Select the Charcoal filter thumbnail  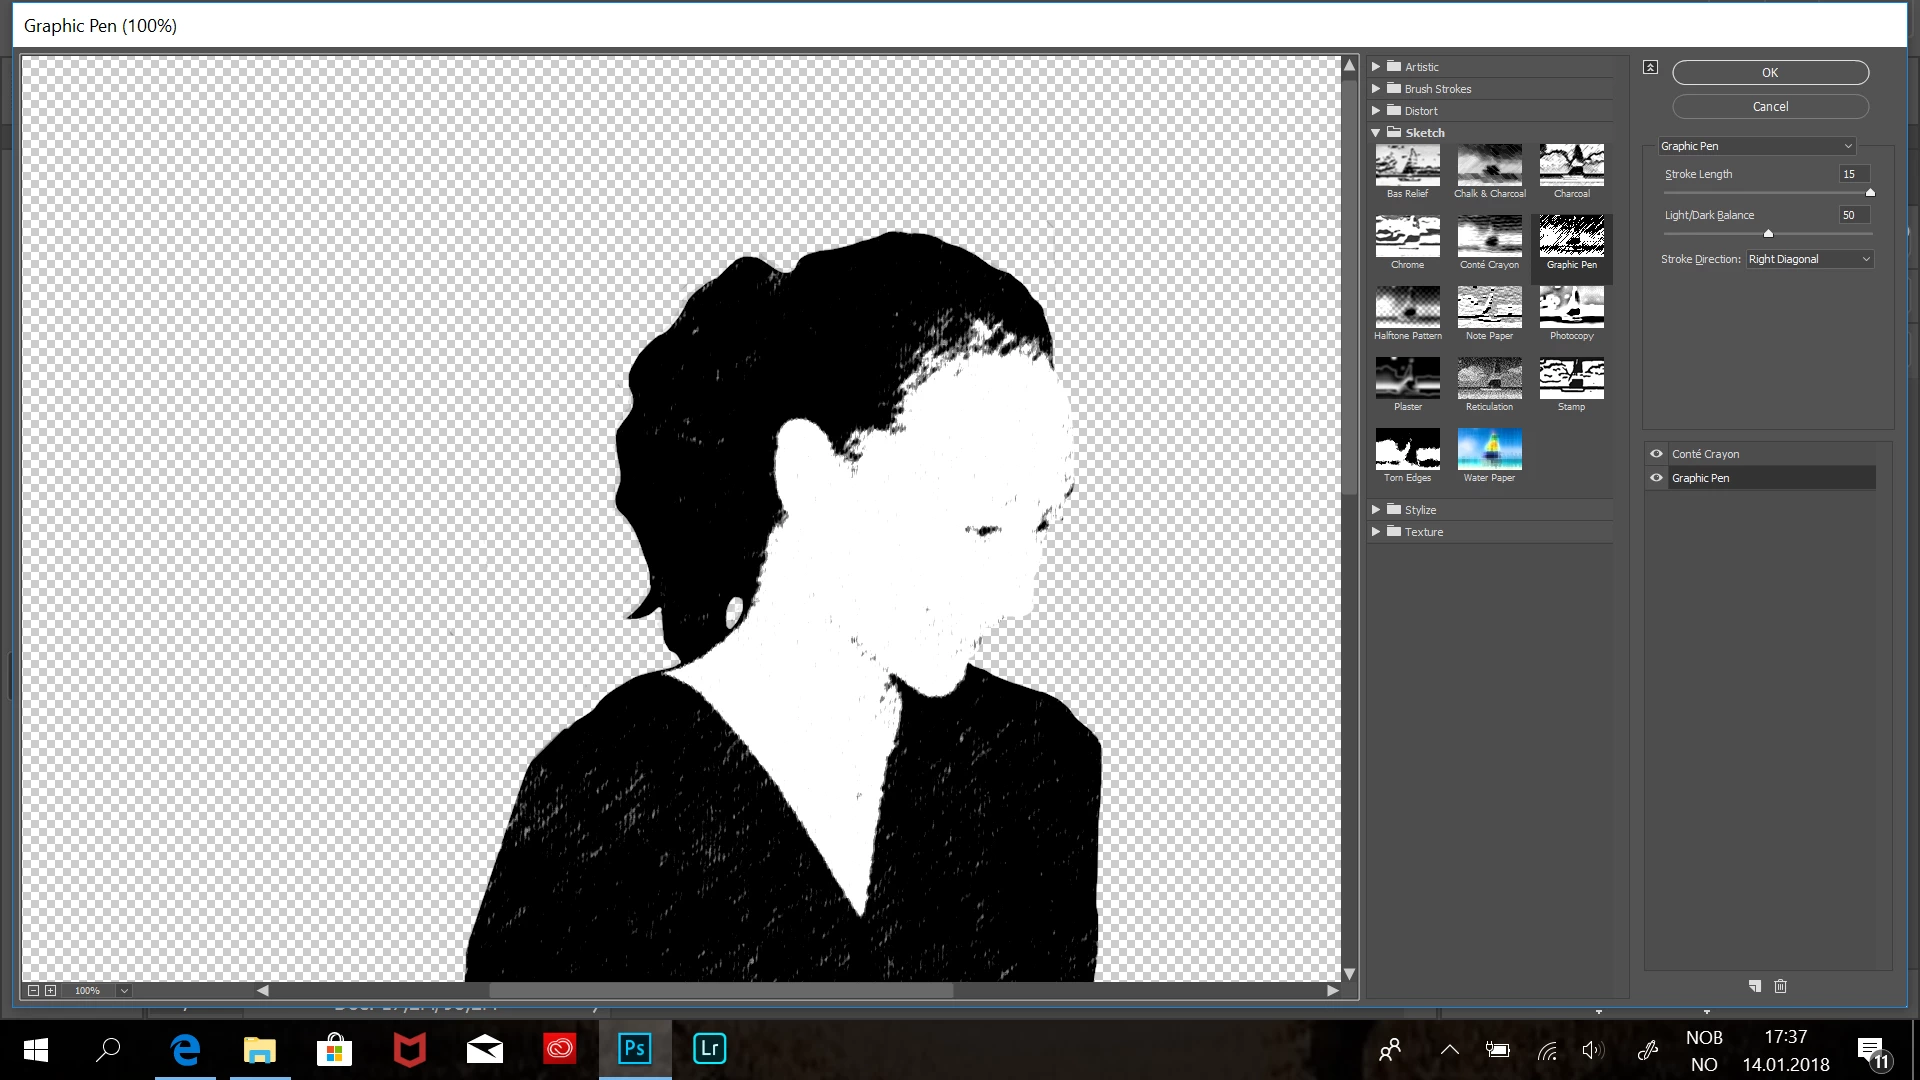click(1571, 165)
